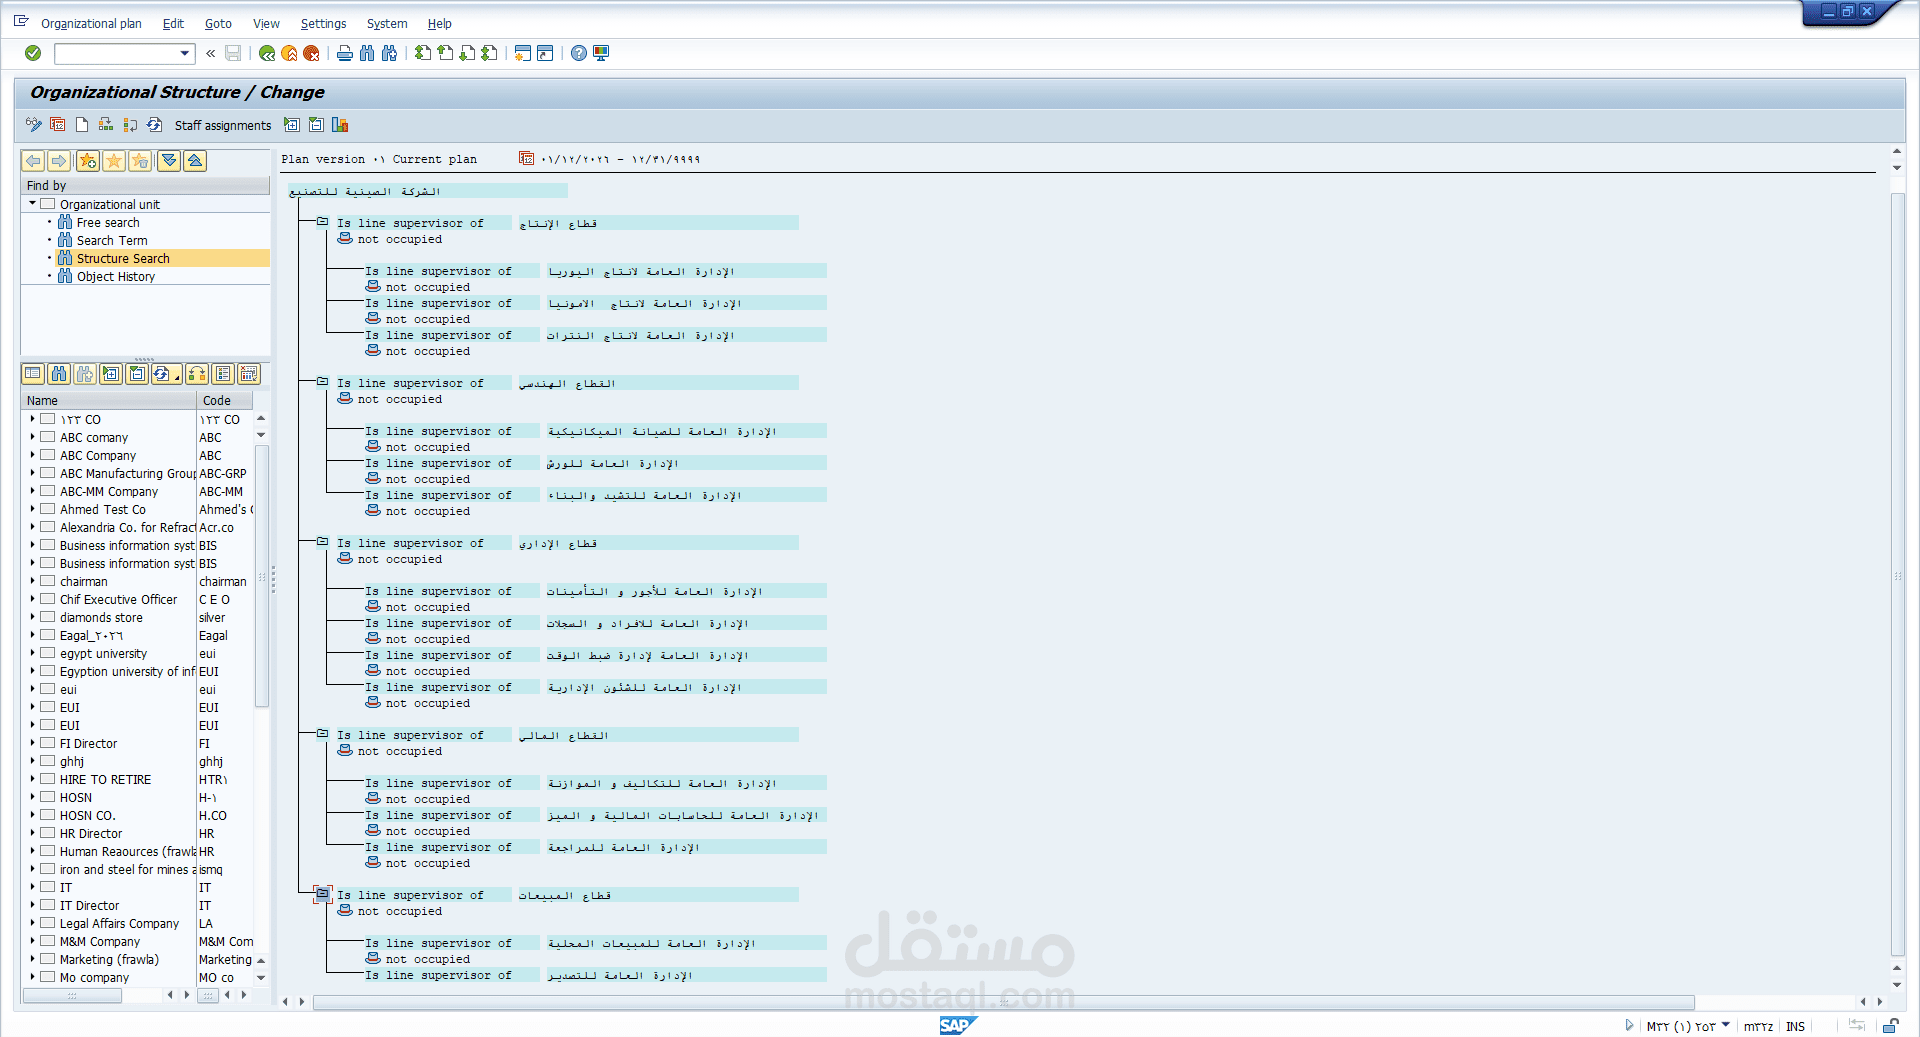Collapse the قطاع المبيعات node
Screen dimensions: 1920x1037
(322, 893)
